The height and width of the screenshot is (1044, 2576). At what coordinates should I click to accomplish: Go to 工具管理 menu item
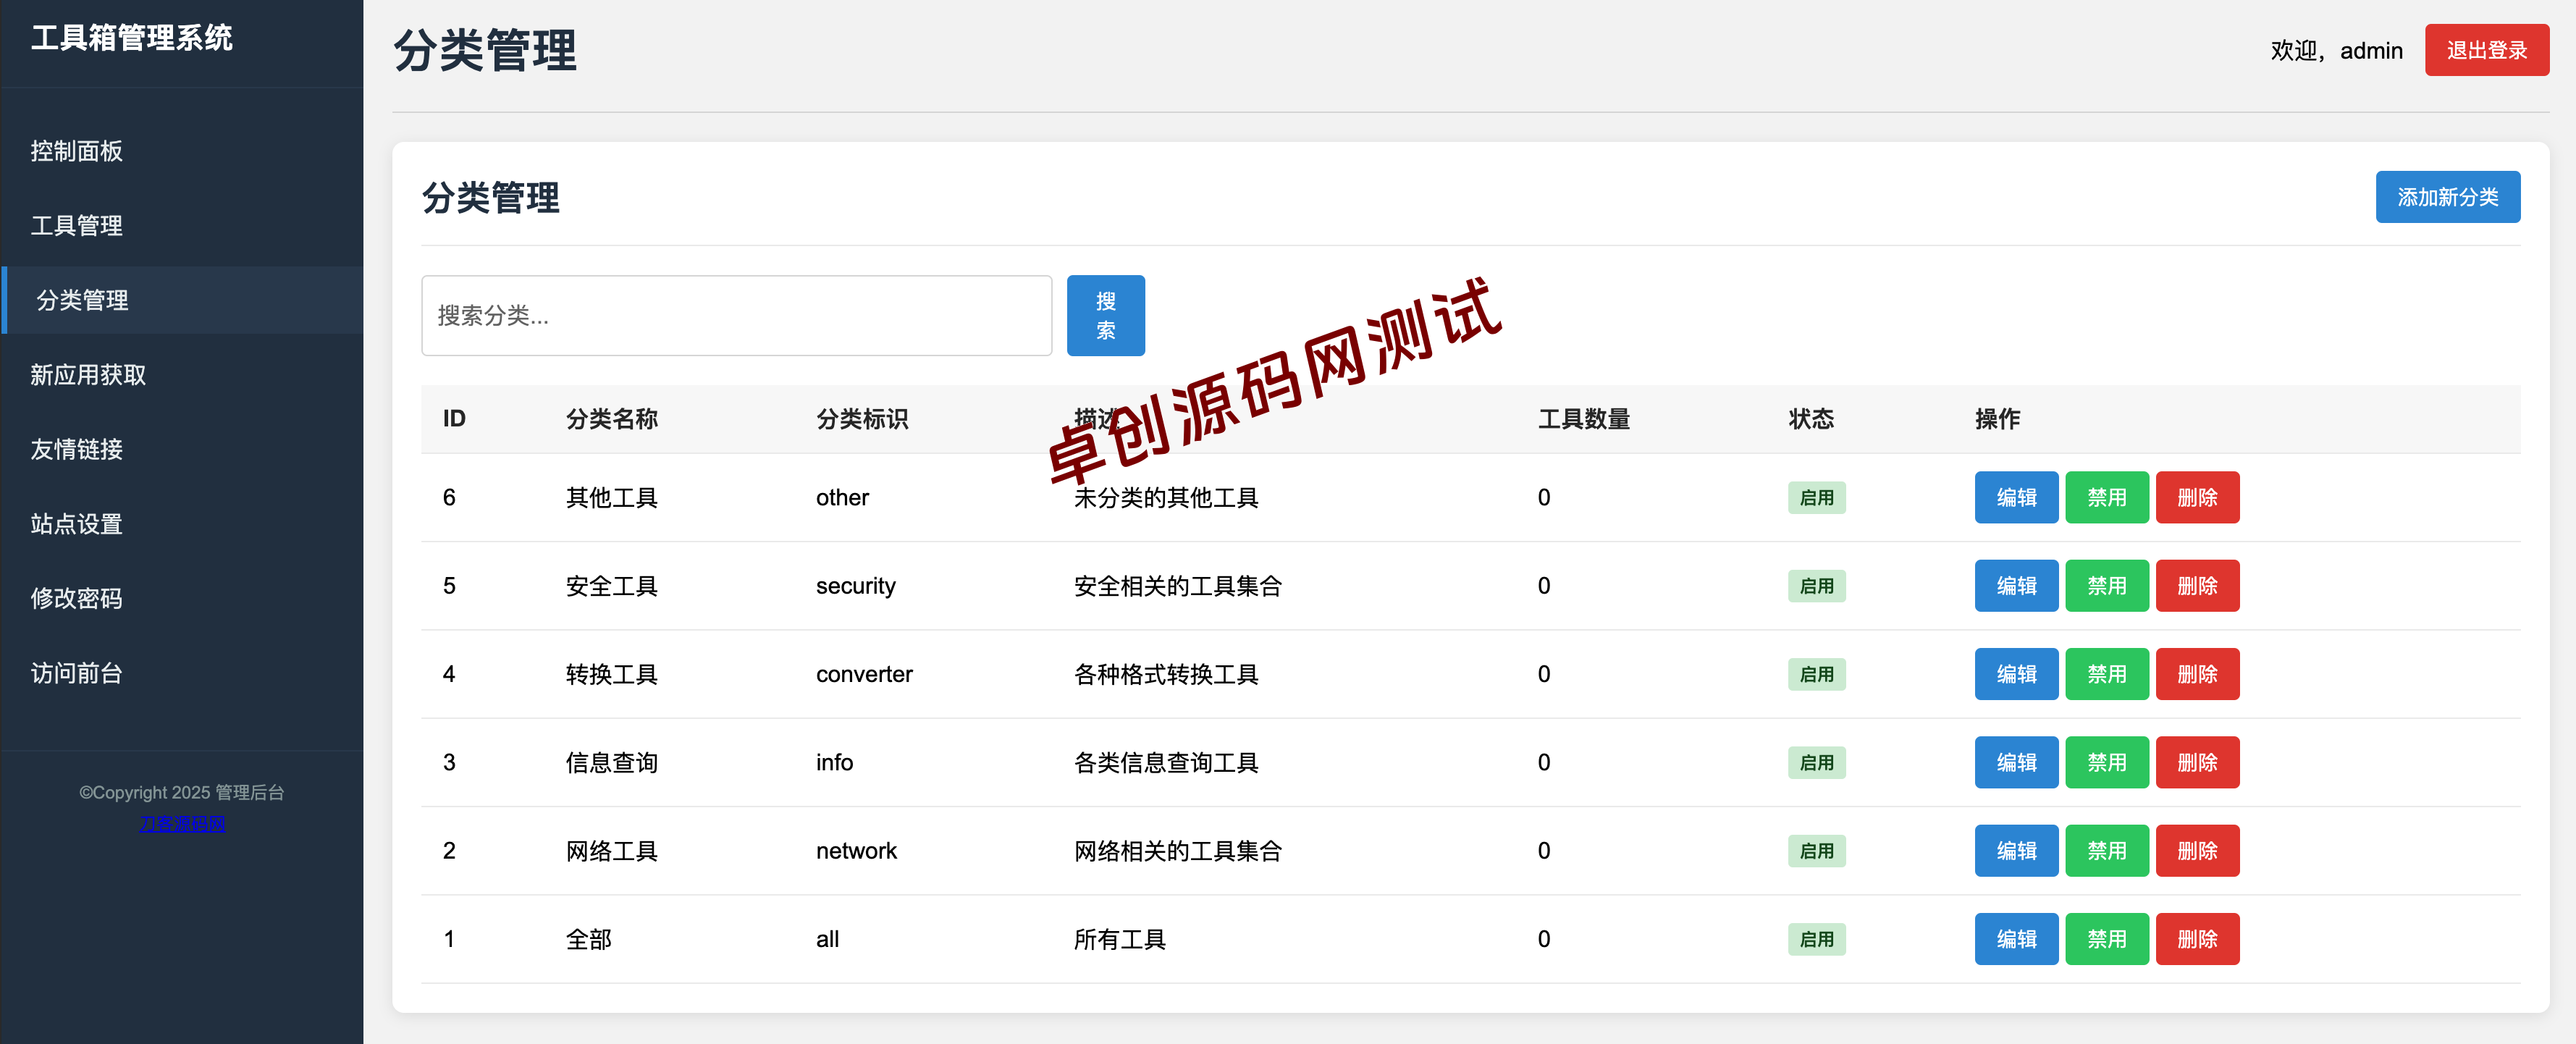pos(181,226)
